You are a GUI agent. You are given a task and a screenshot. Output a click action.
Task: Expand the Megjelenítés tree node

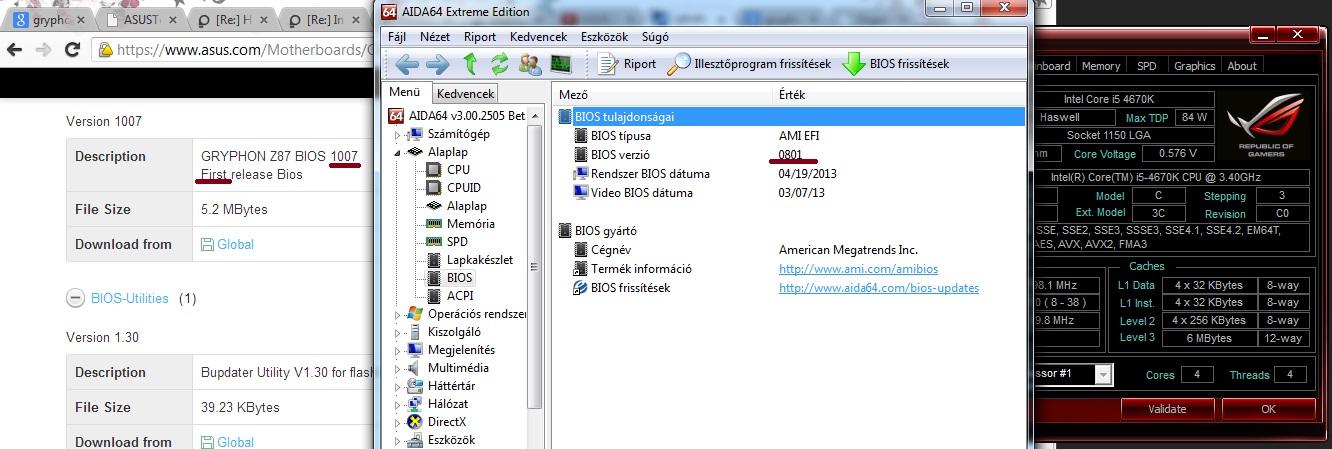399,350
